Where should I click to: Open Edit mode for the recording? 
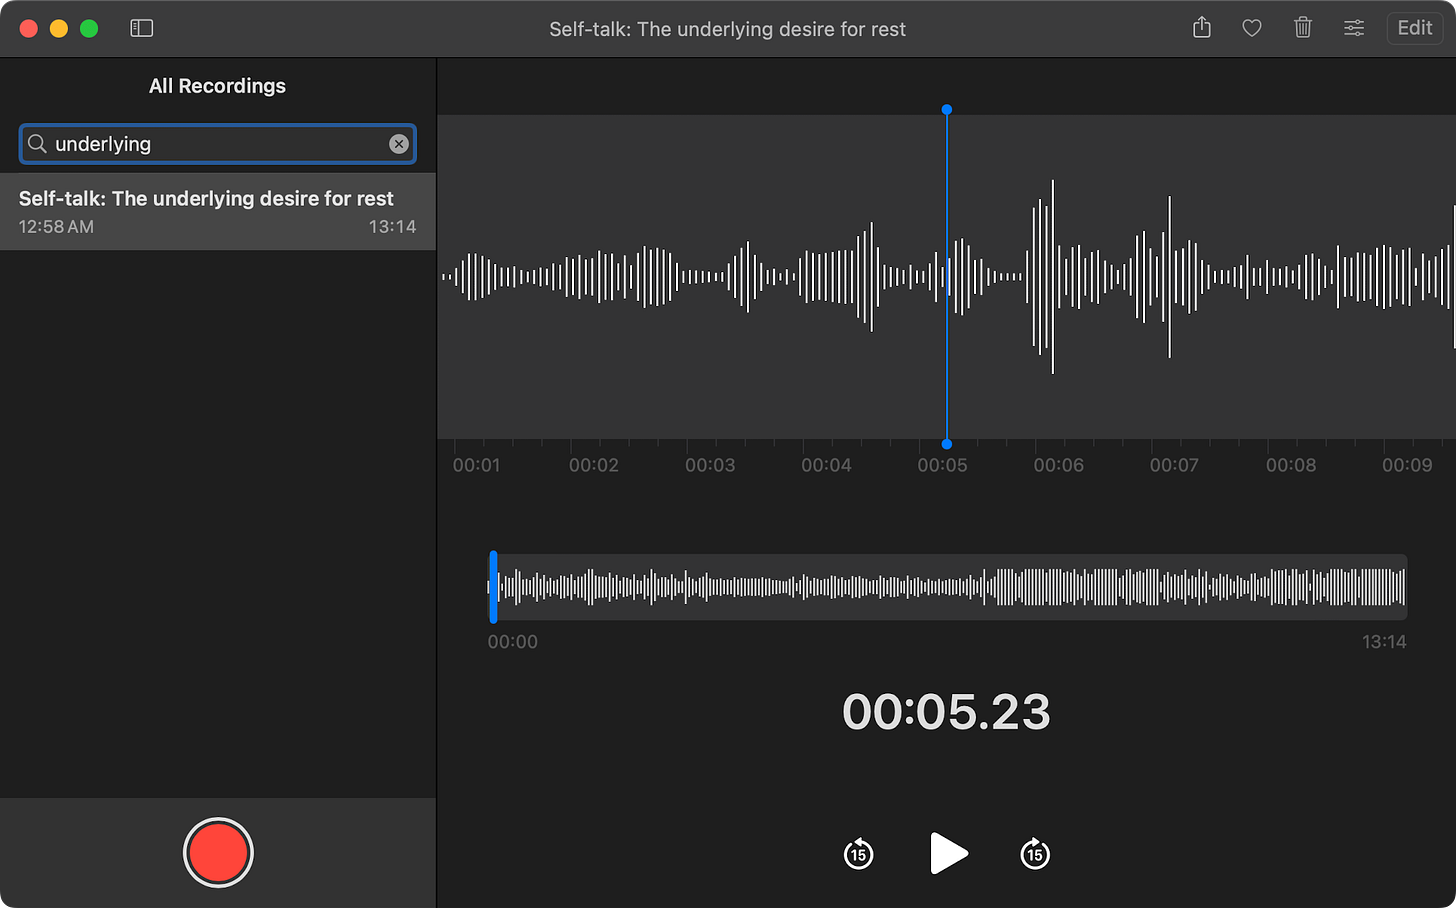[1415, 28]
